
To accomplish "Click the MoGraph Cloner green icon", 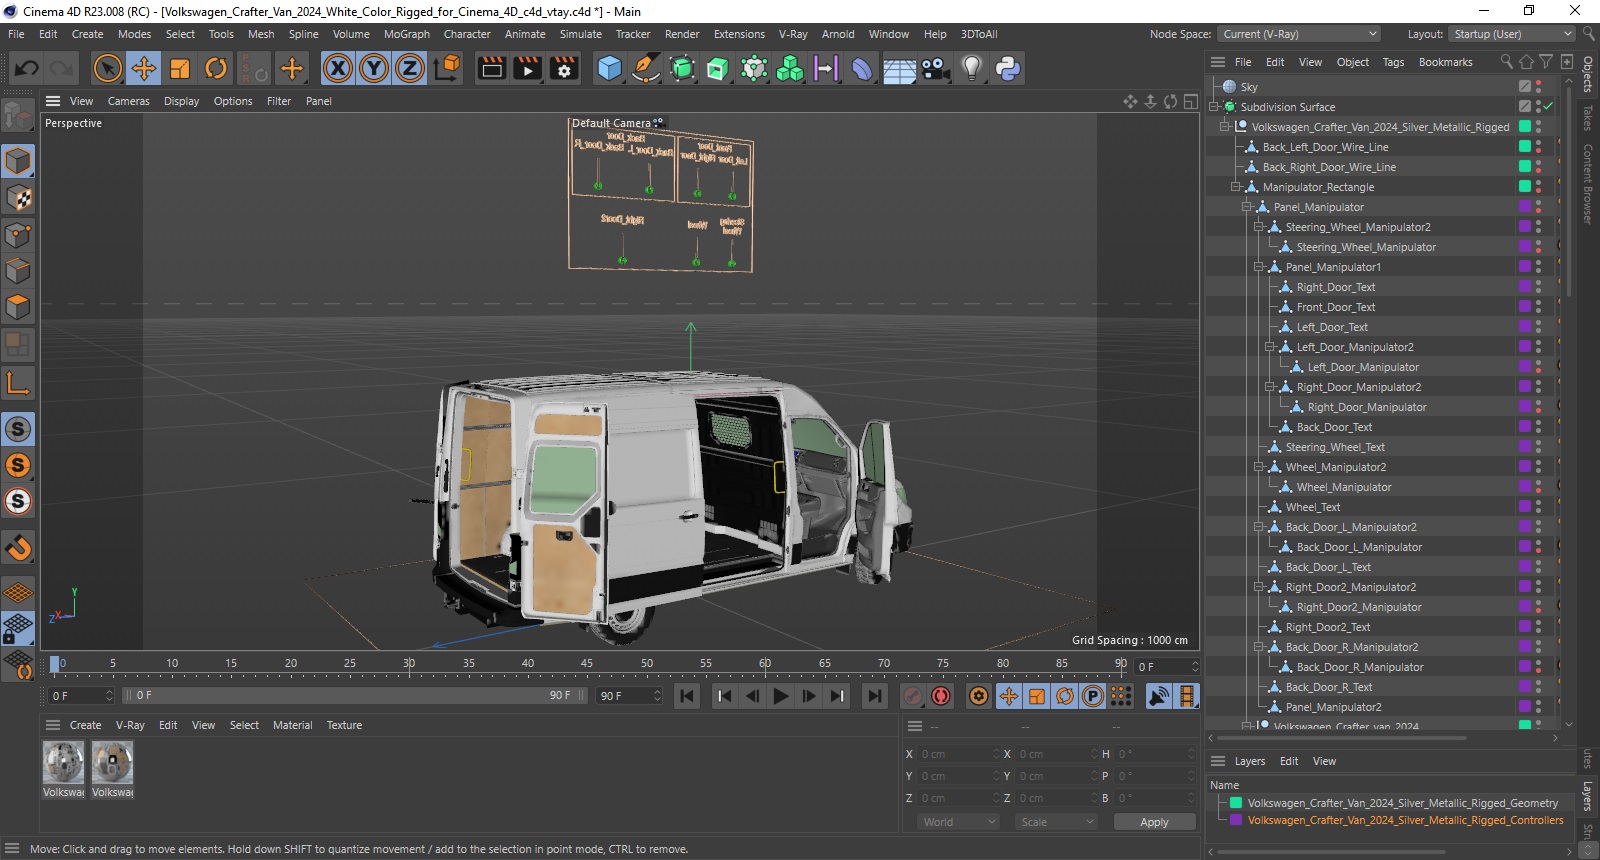I will 790,68.
